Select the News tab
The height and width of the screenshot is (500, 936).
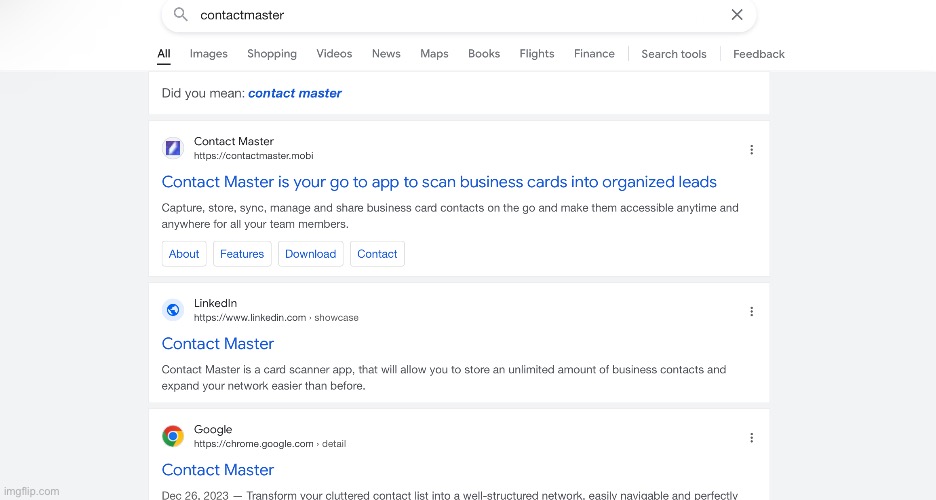tap(386, 54)
